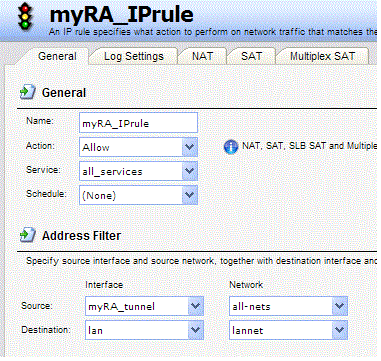Screen dimensions: 381x361
Task: Open Destination Network dropdown showing lannet
Action: 288,330
